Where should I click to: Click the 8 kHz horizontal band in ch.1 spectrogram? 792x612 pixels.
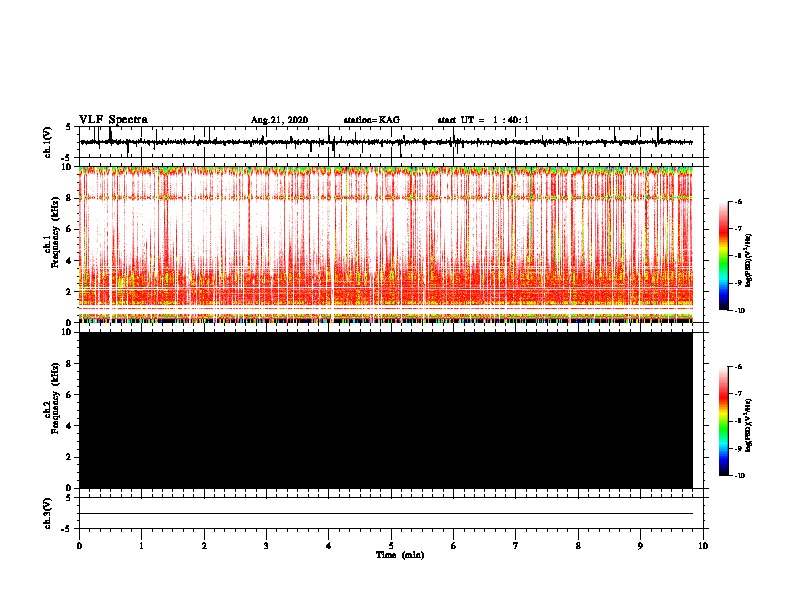(386, 197)
